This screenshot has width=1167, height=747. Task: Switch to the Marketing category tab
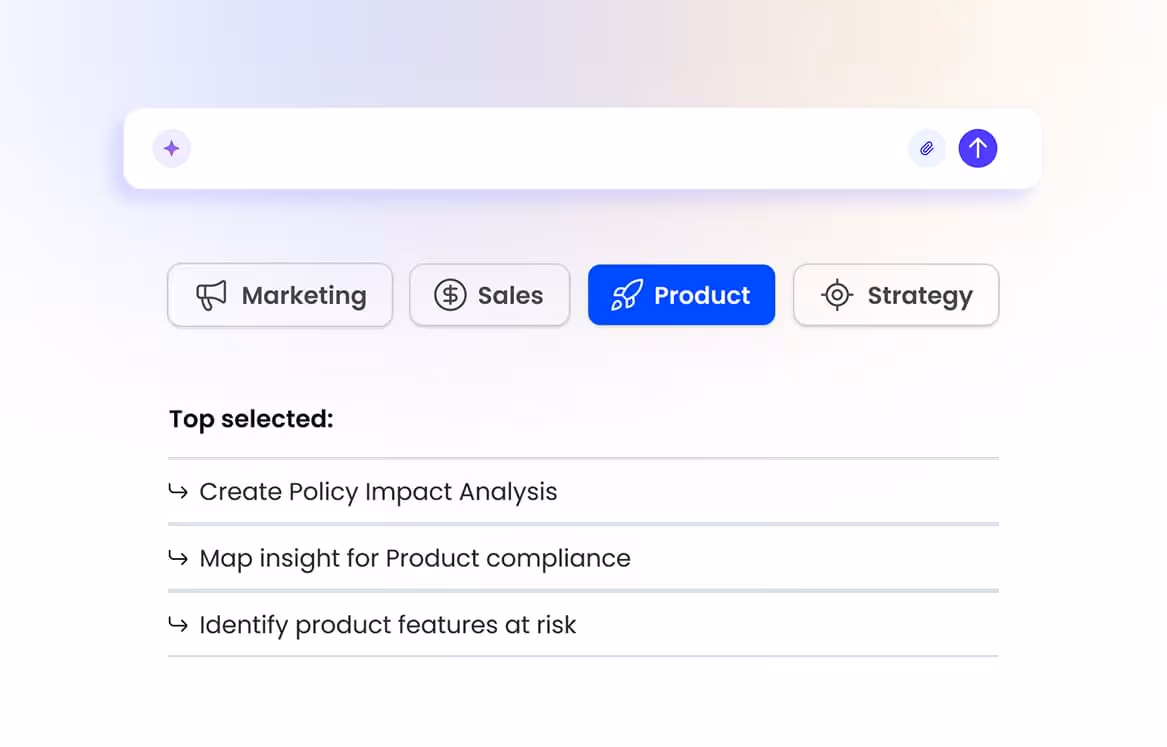click(x=280, y=295)
